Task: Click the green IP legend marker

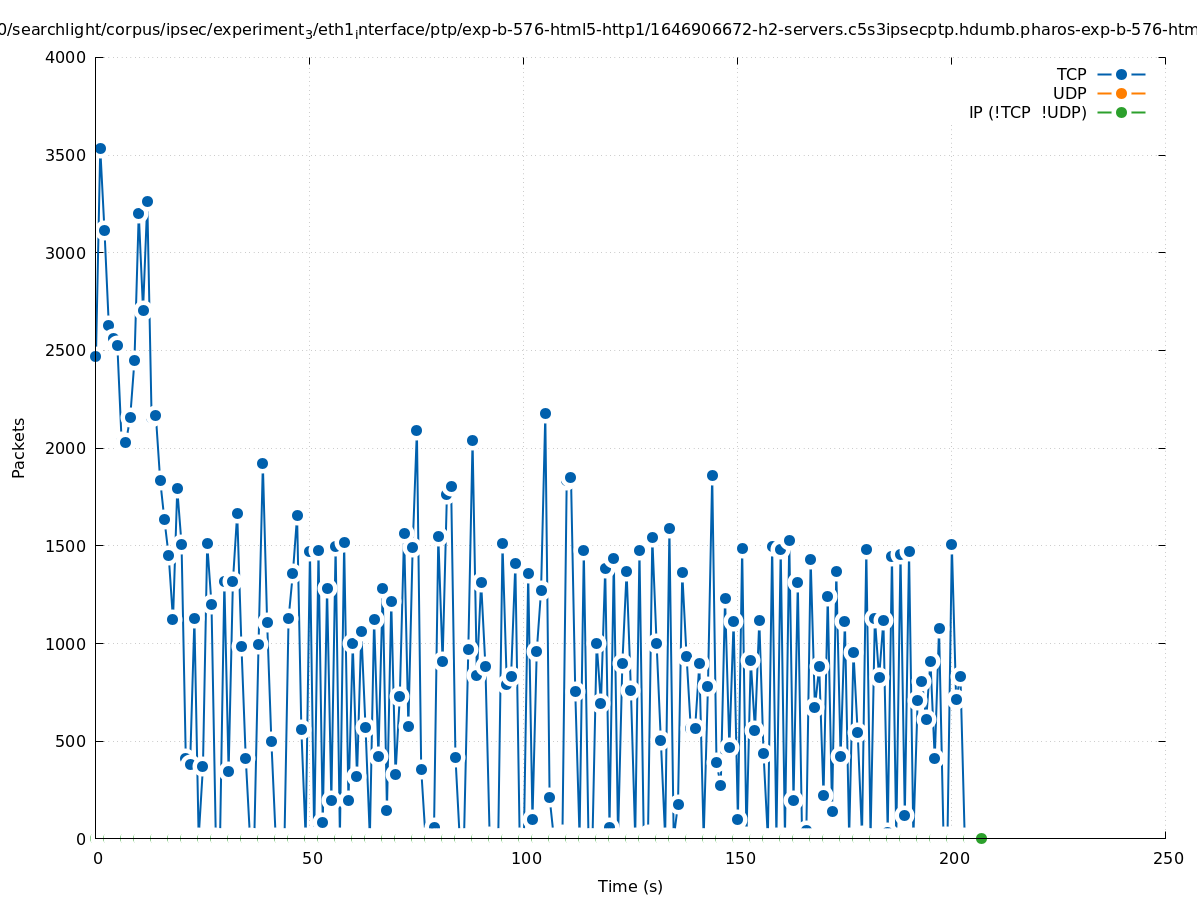Action: (1121, 113)
